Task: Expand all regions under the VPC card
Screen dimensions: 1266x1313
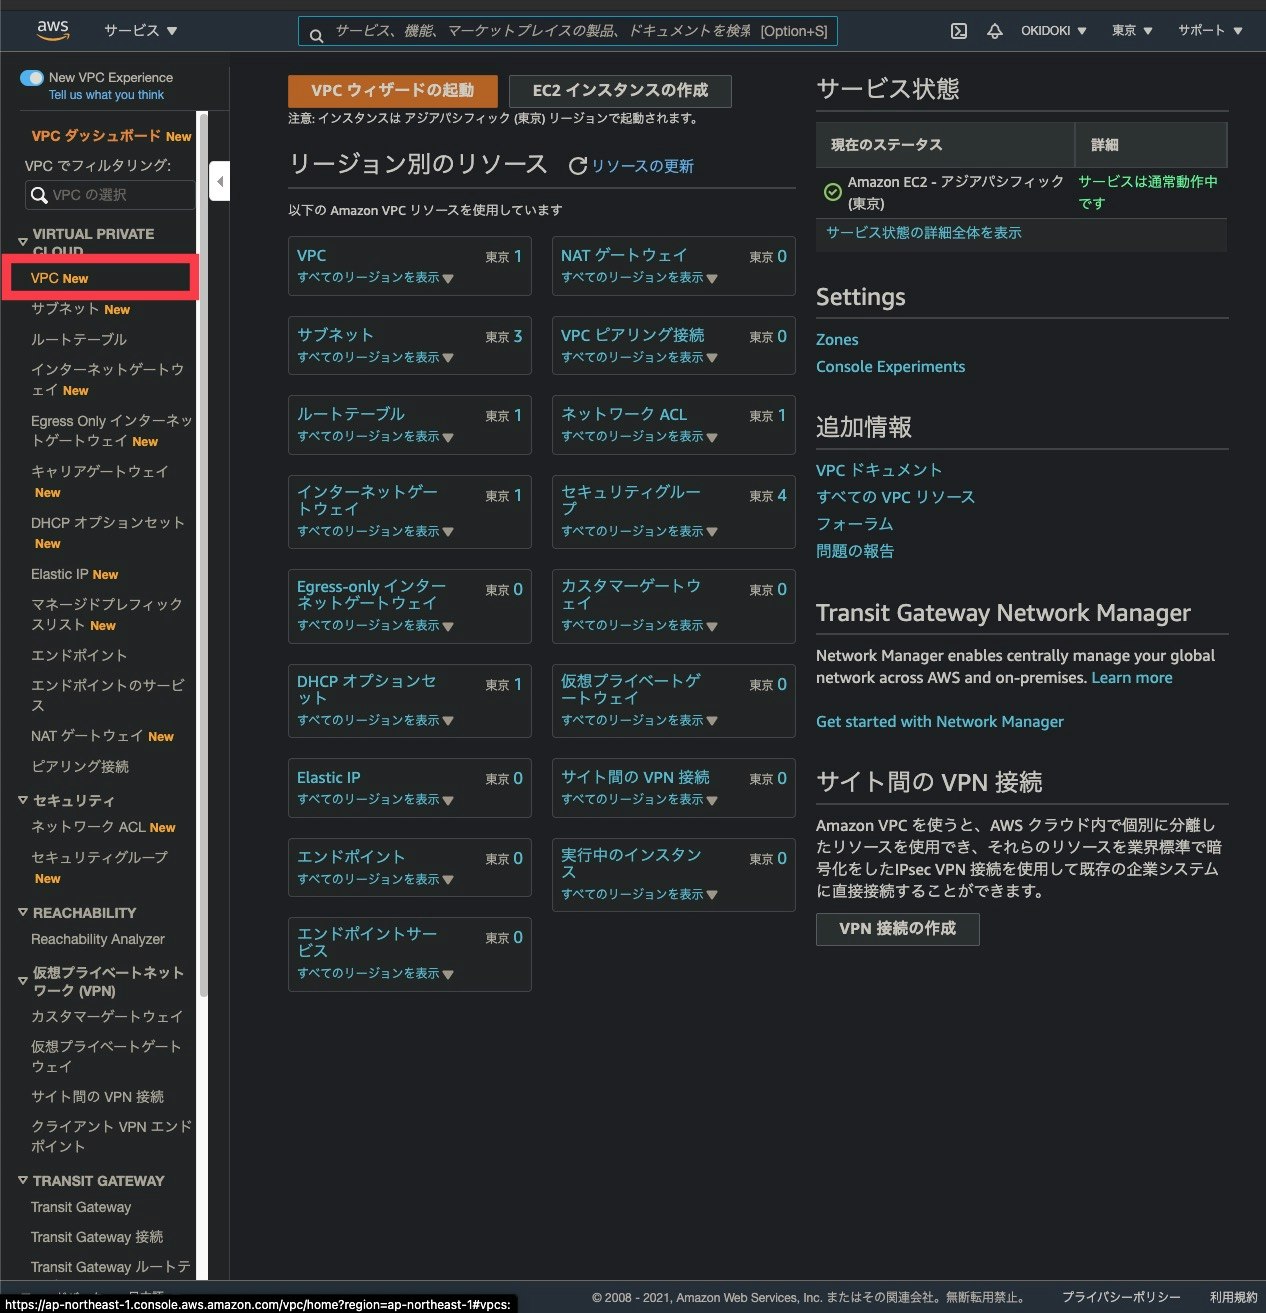Action: pyautogui.click(x=375, y=278)
